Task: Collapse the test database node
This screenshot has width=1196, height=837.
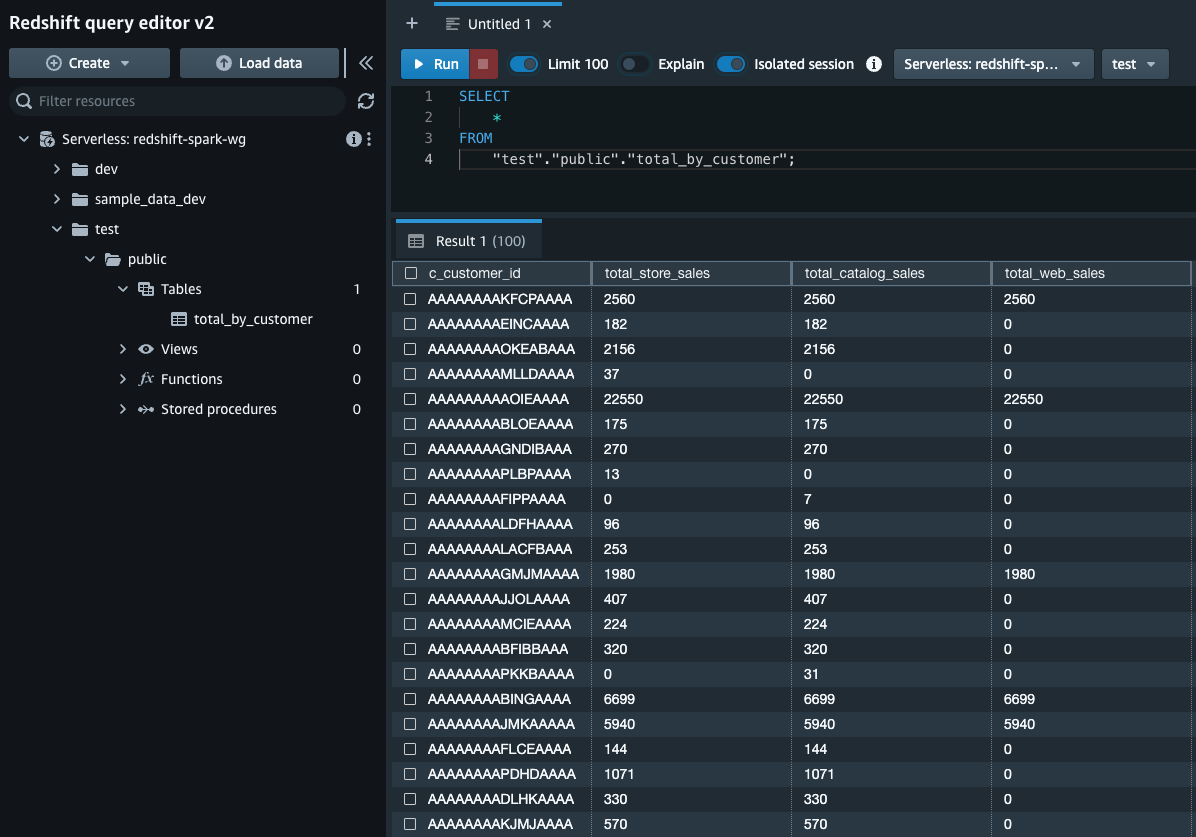Action: tap(56, 229)
